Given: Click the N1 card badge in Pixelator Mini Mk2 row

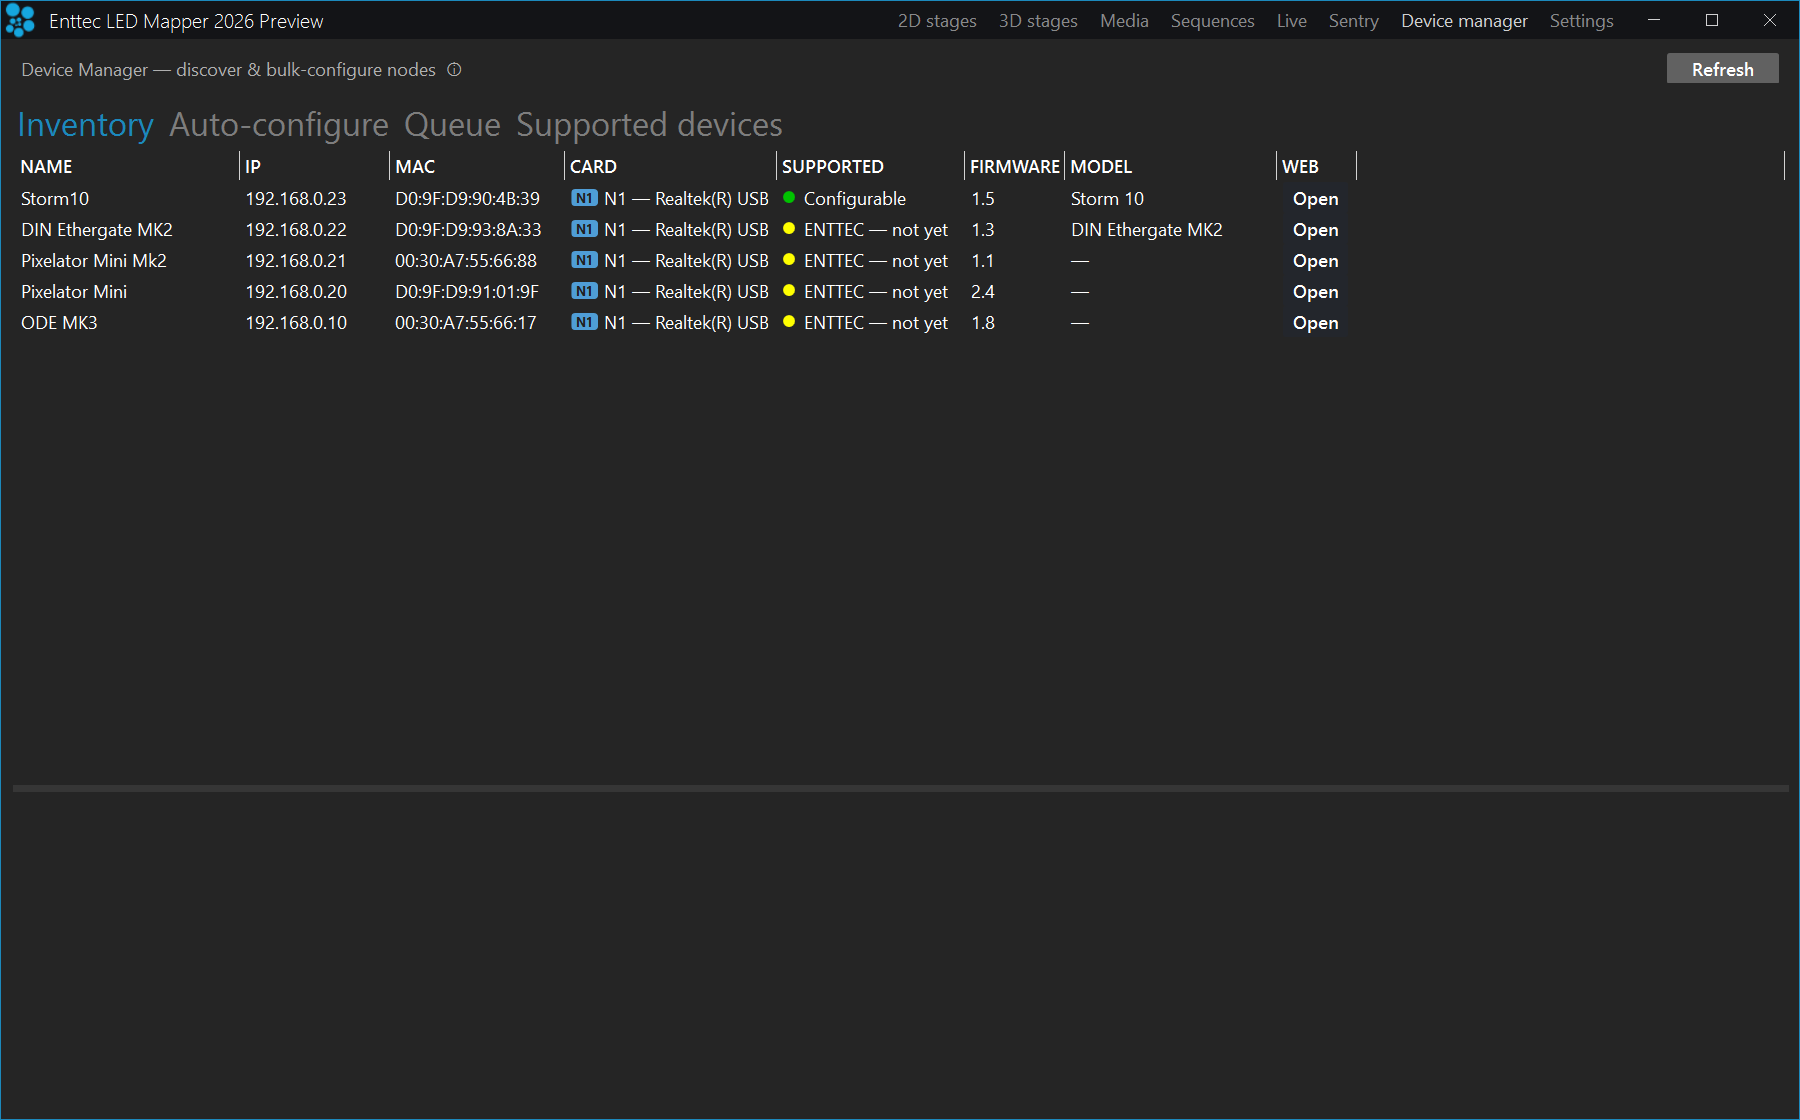Looking at the screenshot, I should click(584, 260).
